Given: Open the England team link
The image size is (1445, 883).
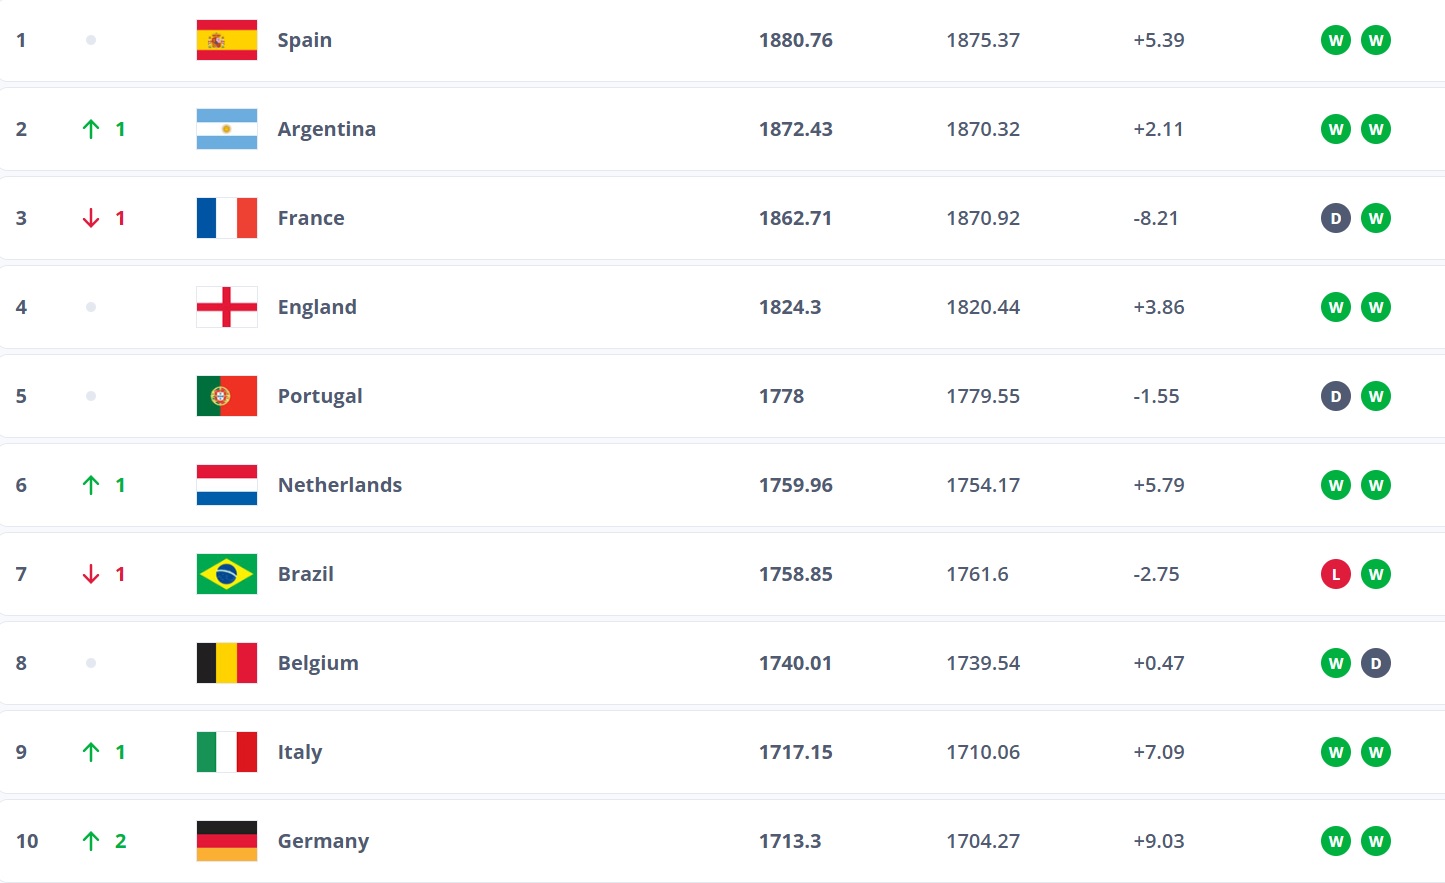Looking at the screenshot, I should [317, 307].
